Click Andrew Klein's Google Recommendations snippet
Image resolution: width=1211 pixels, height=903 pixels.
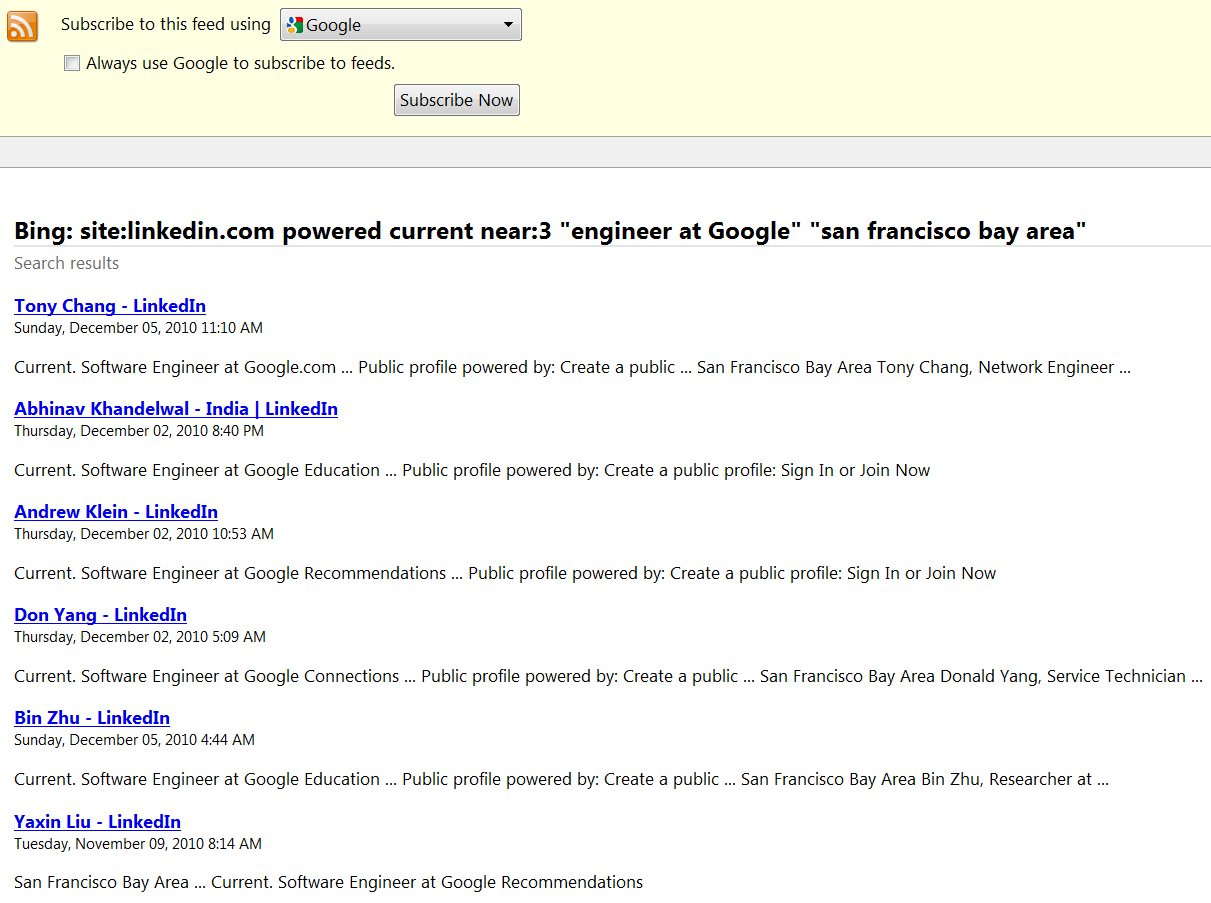505,573
